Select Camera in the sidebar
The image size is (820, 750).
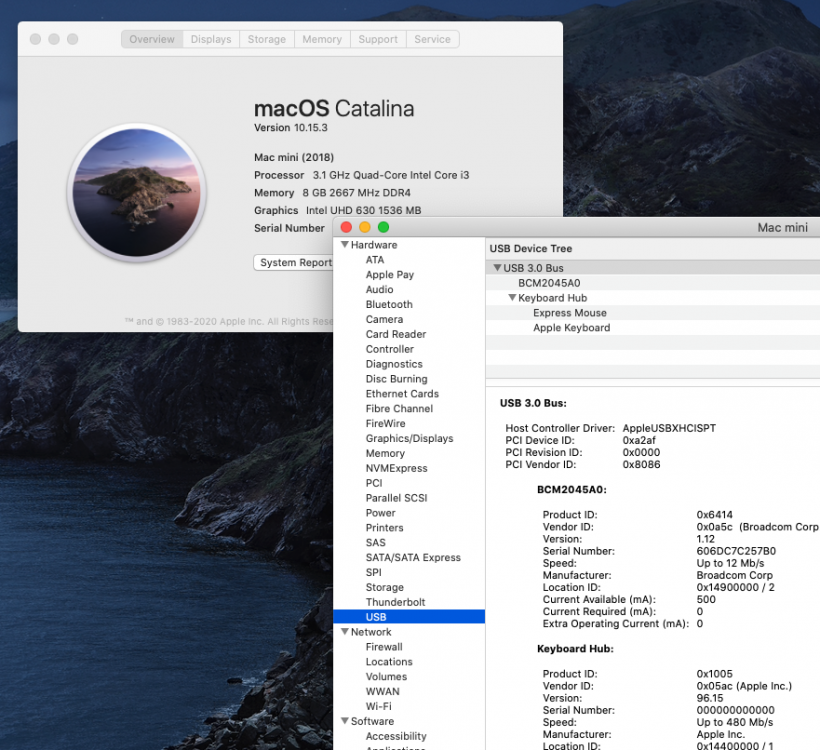[384, 320]
